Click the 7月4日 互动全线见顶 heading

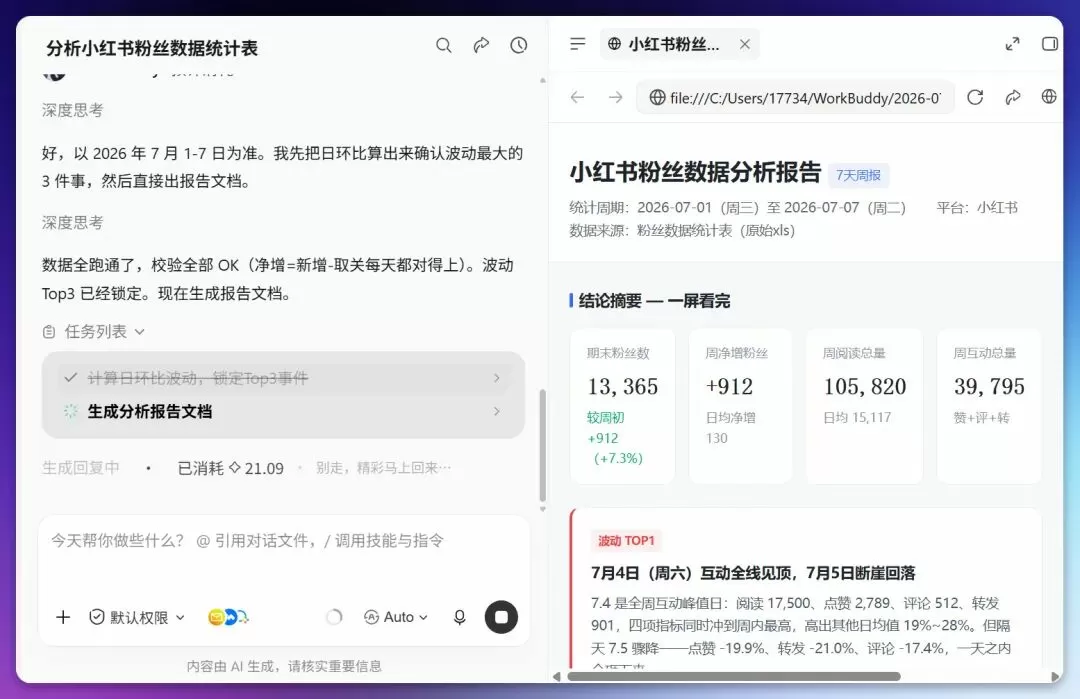pos(753,573)
